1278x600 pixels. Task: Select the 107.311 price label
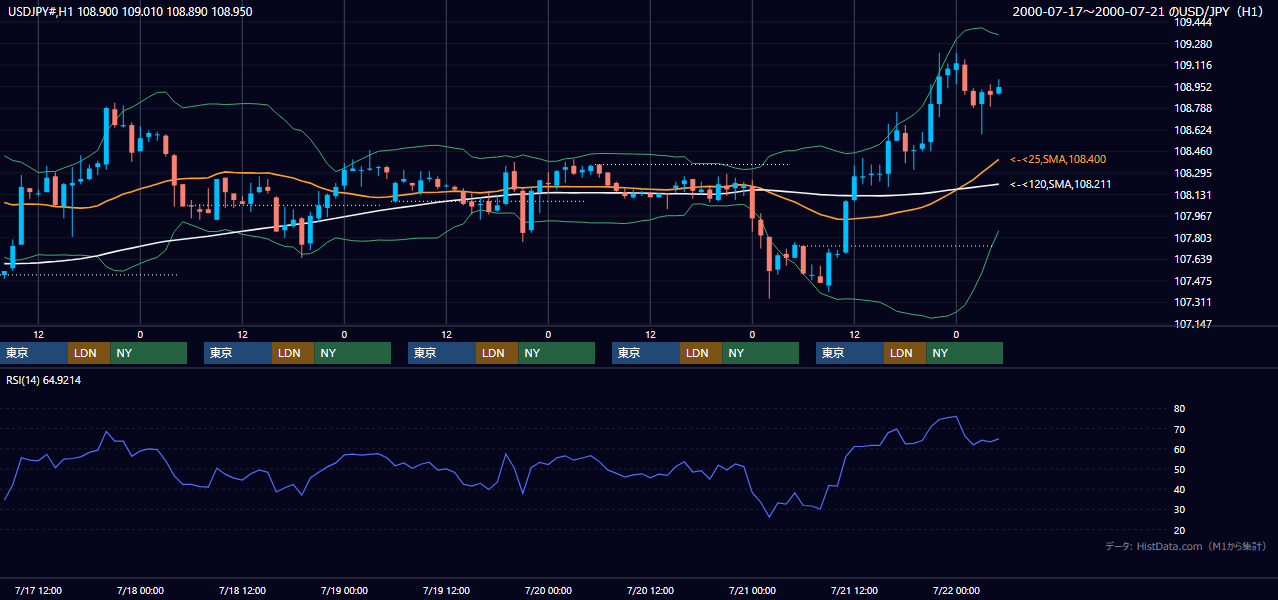(x=1193, y=302)
